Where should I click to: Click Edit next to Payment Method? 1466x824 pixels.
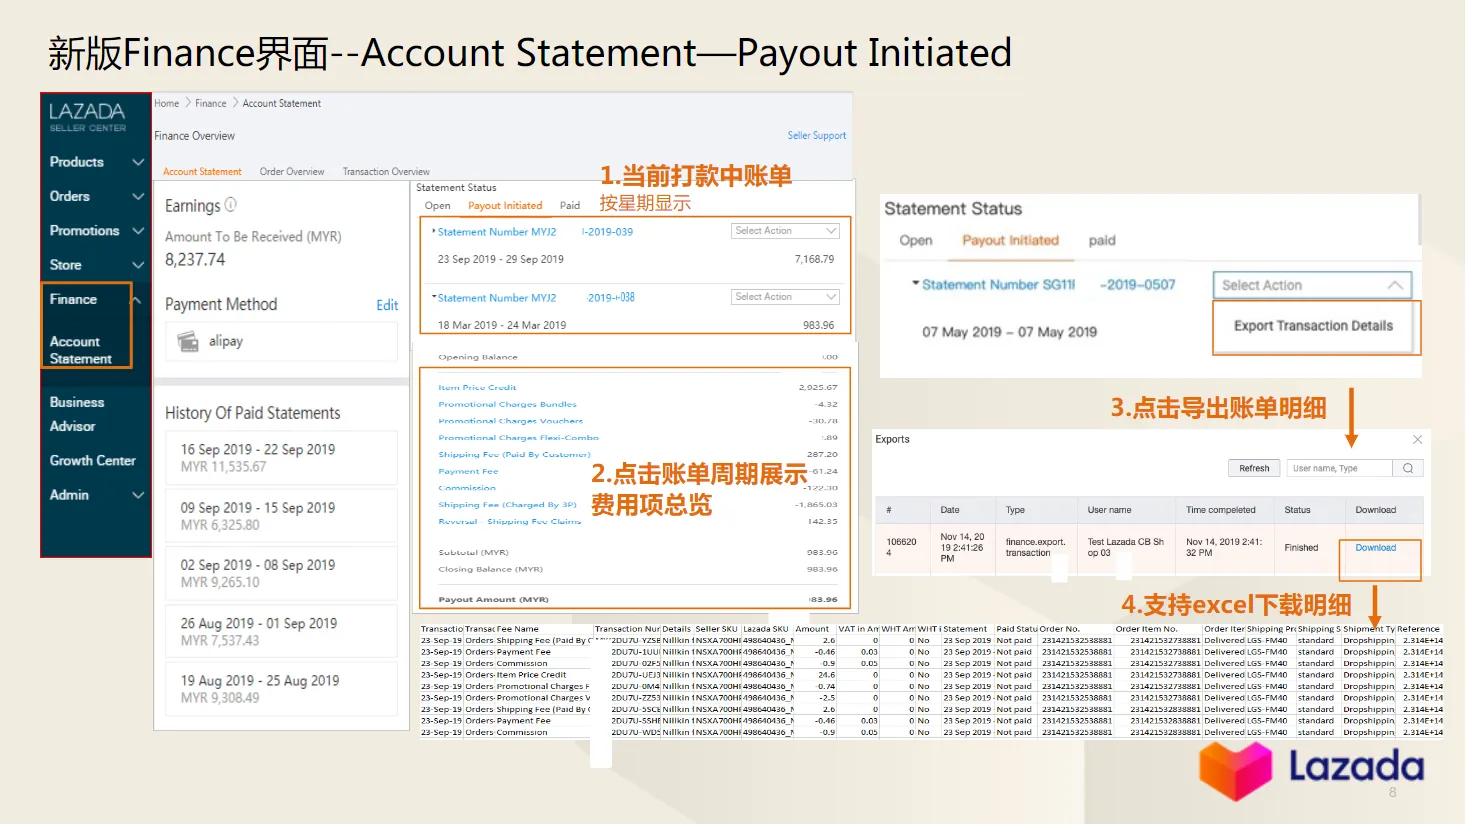pos(387,306)
